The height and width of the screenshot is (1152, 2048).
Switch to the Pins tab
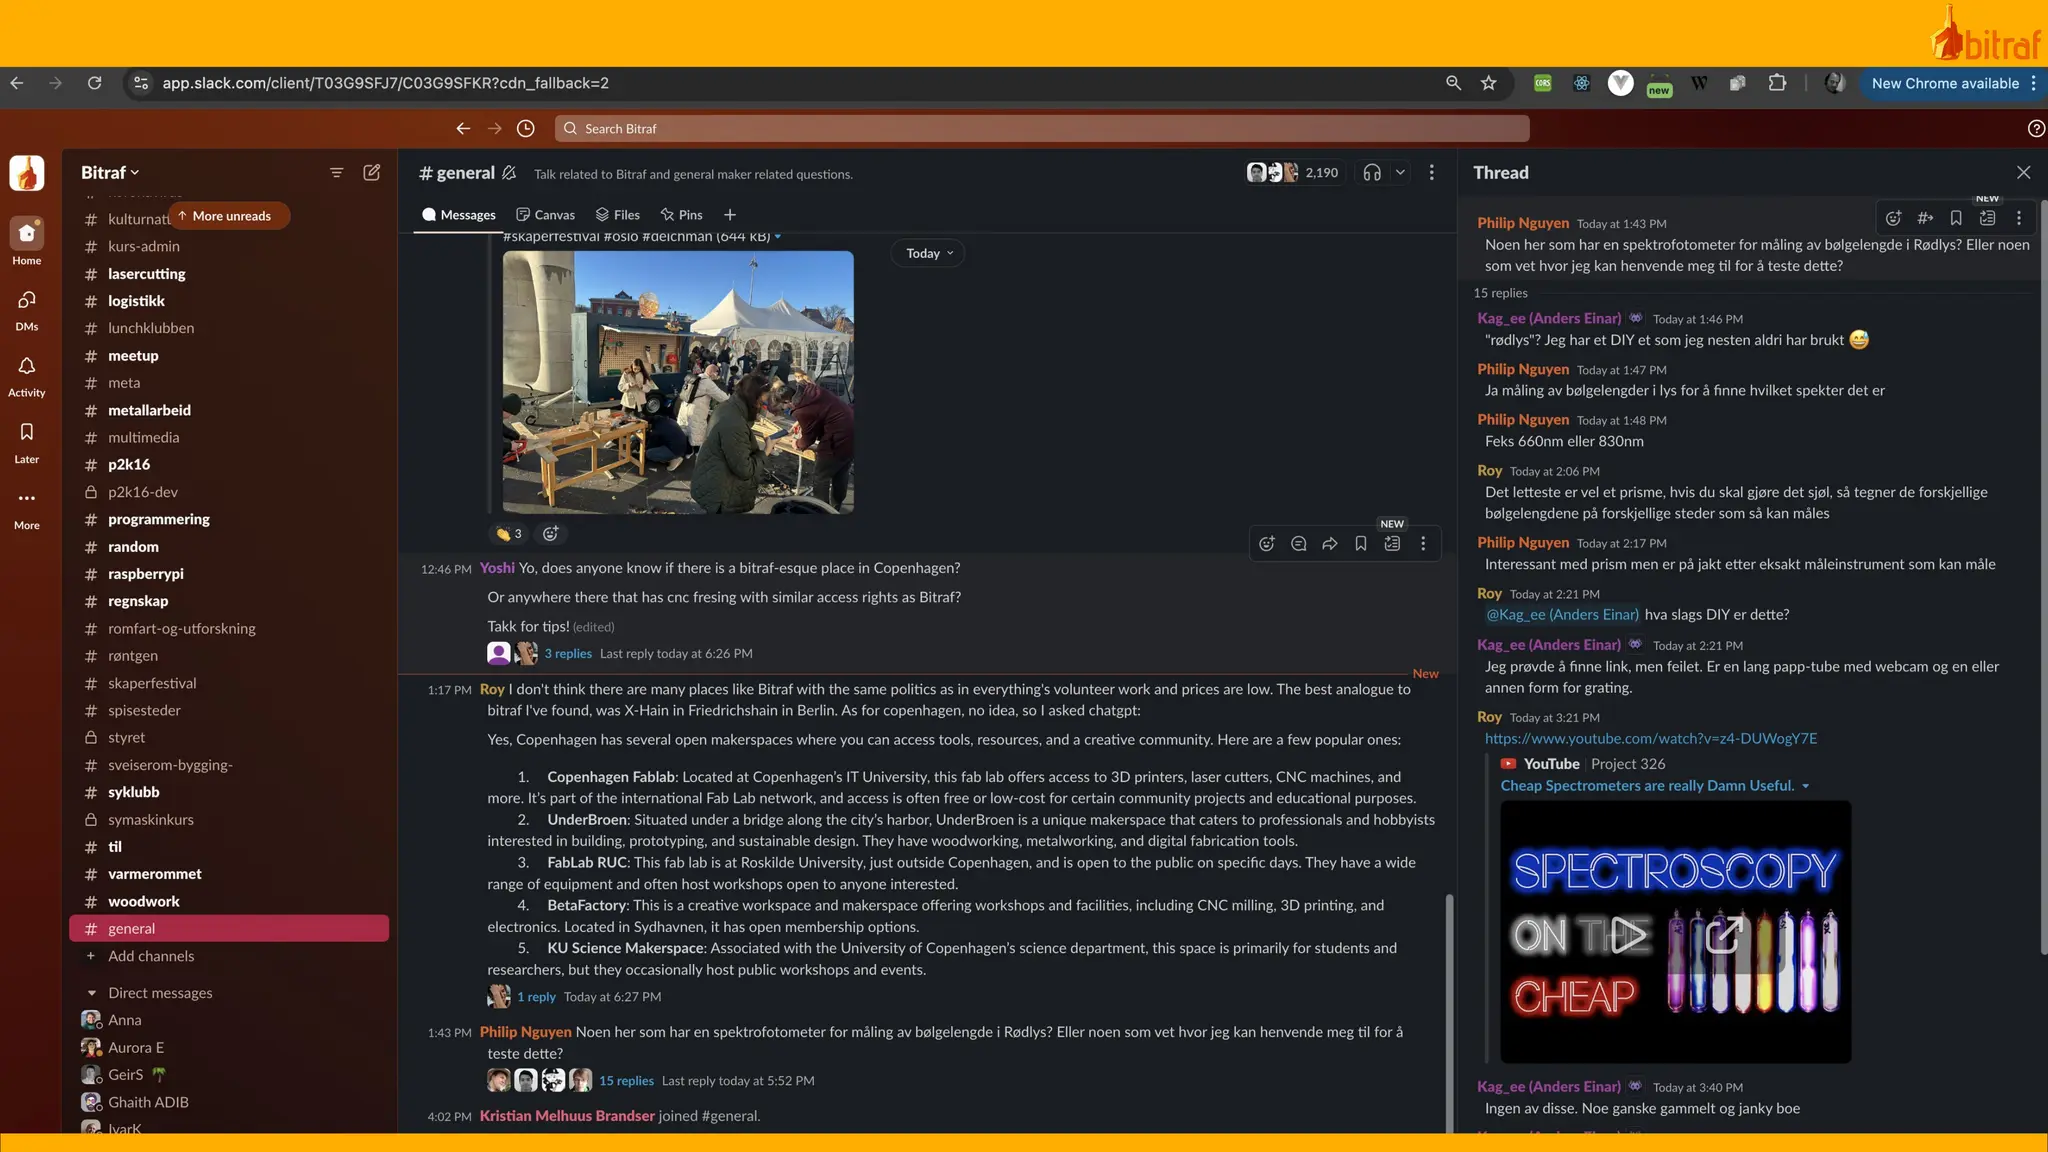point(681,215)
